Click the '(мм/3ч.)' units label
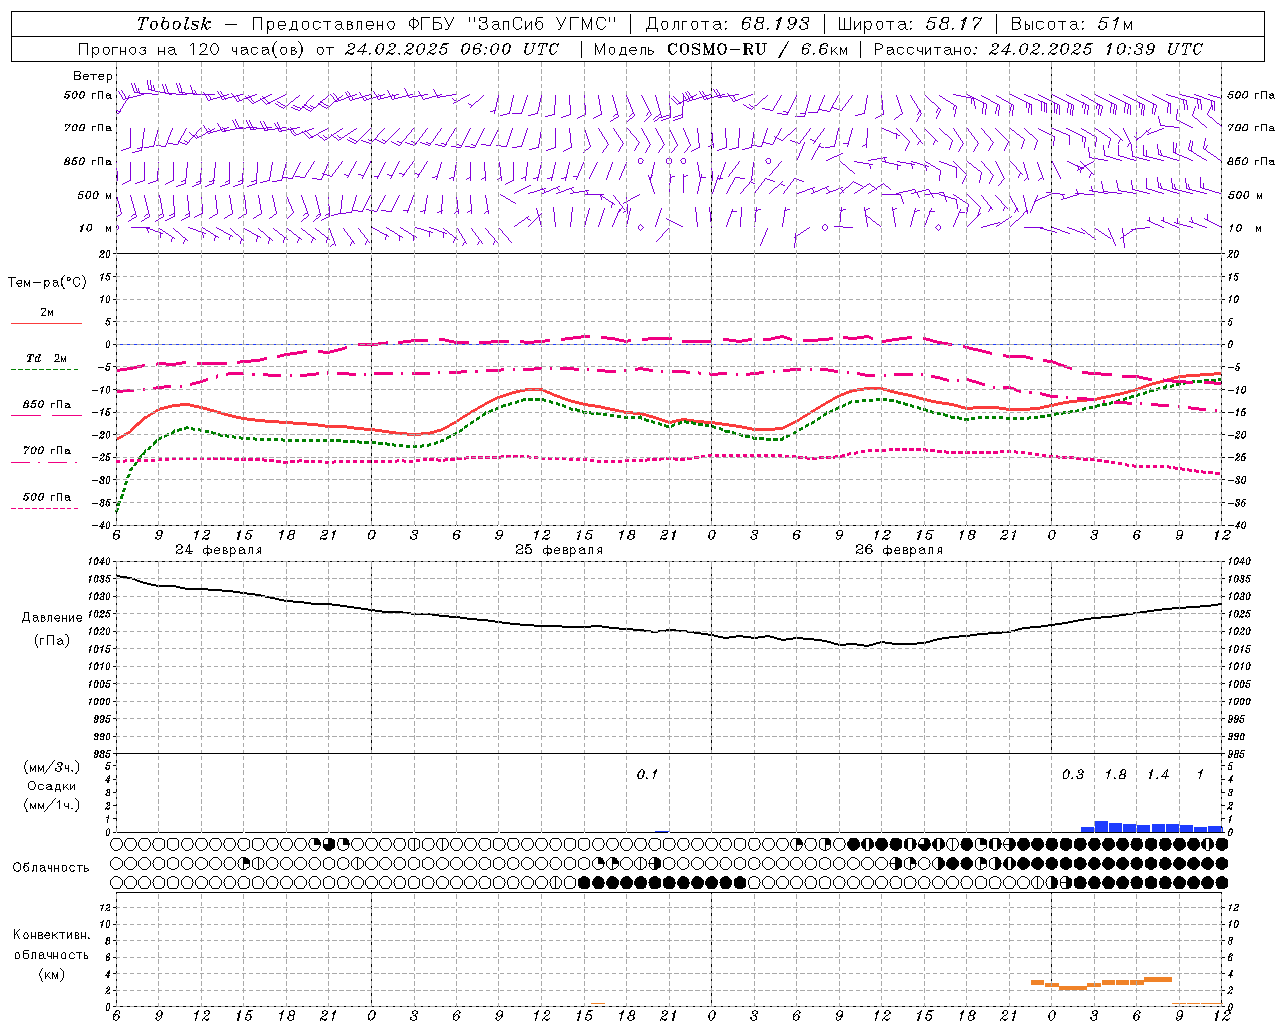The height and width of the screenshot is (1024, 1280). 51,767
